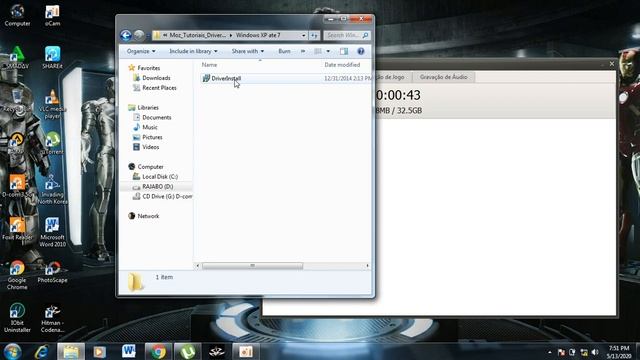Open VLC media player desktop icon

click(x=52, y=104)
